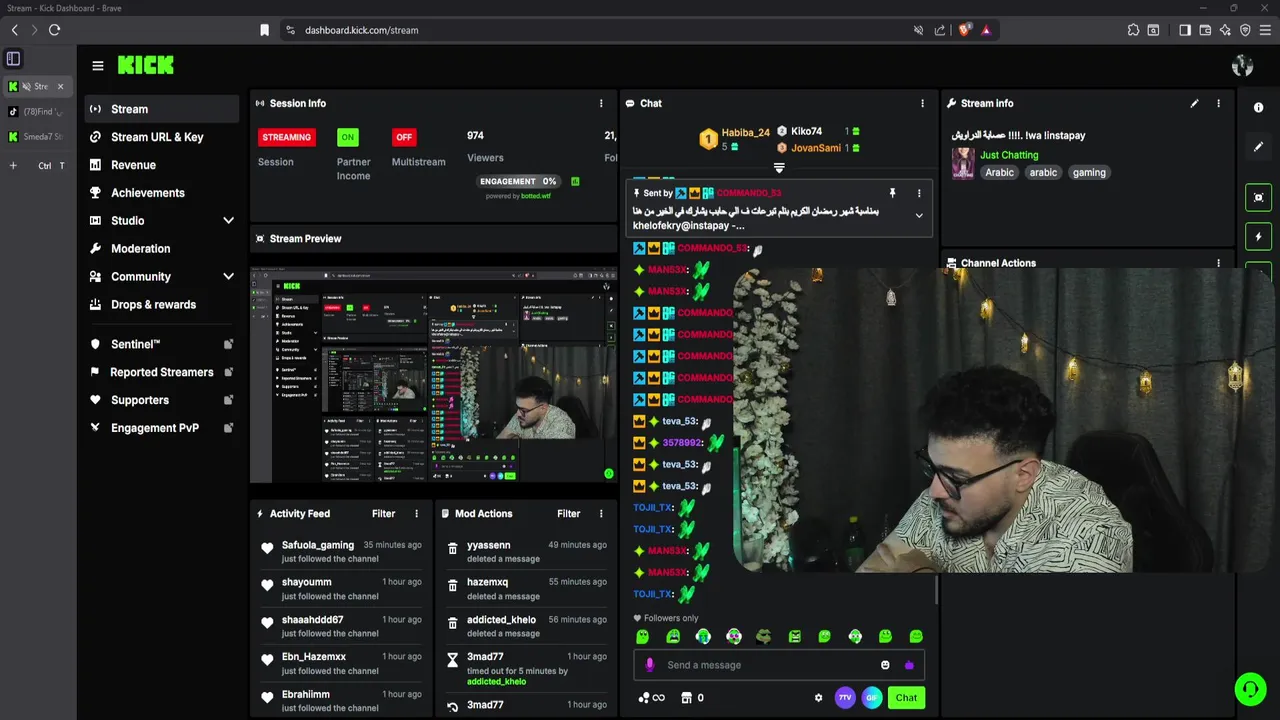Click the channel points infinity icon
1280x720 pixels.
(x=651, y=698)
